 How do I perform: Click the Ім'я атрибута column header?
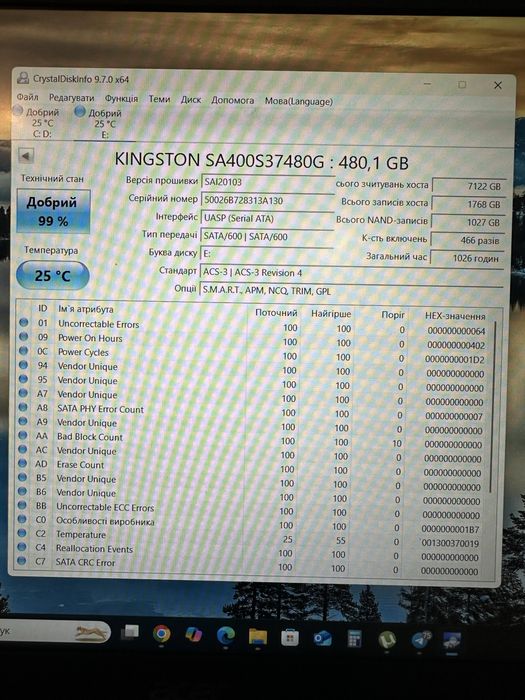[86, 309]
